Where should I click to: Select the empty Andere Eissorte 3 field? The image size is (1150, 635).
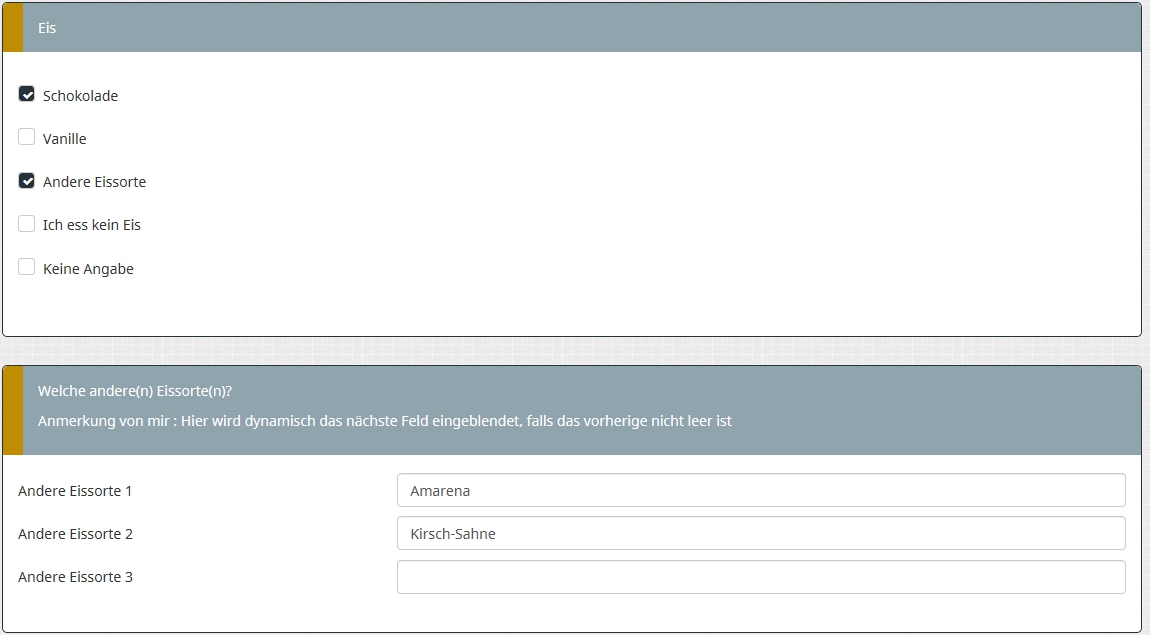760,577
